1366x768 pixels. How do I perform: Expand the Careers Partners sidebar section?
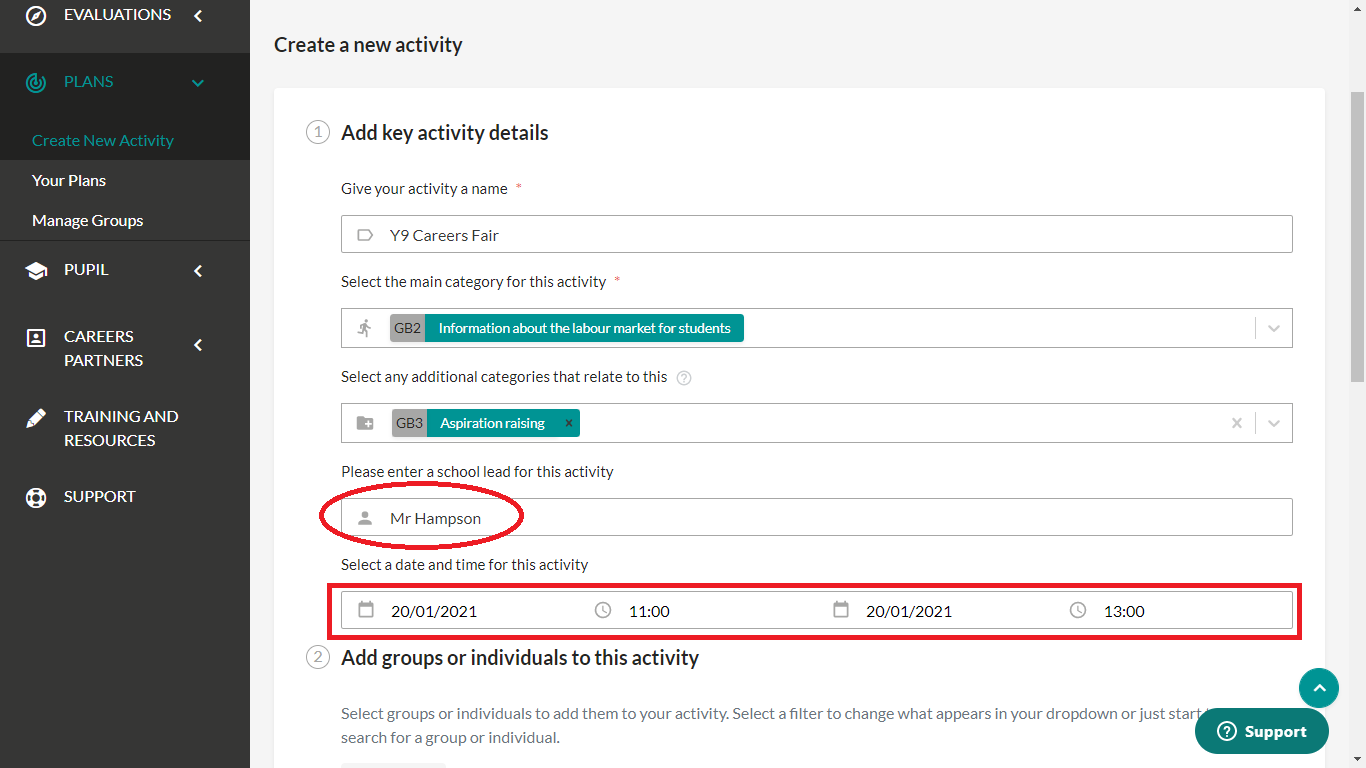[x=198, y=345]
